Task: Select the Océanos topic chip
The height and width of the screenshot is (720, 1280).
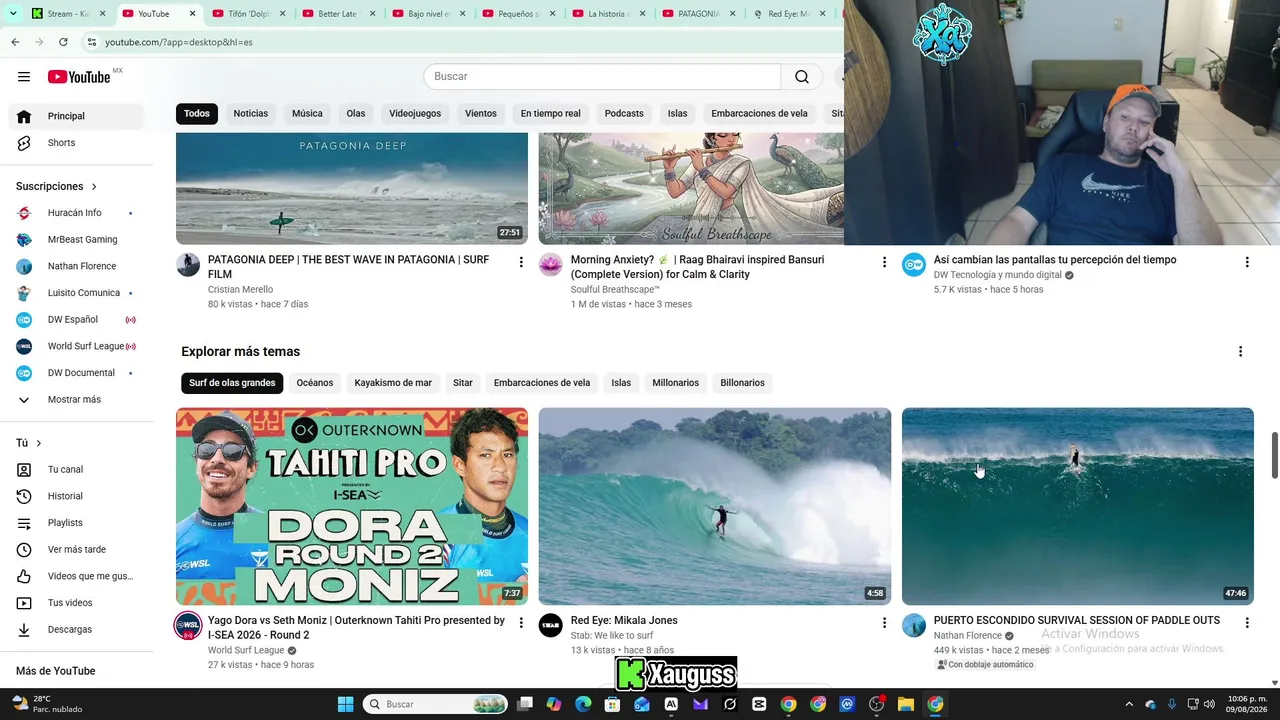Action: pyautogui.click(x=315, y=383)
